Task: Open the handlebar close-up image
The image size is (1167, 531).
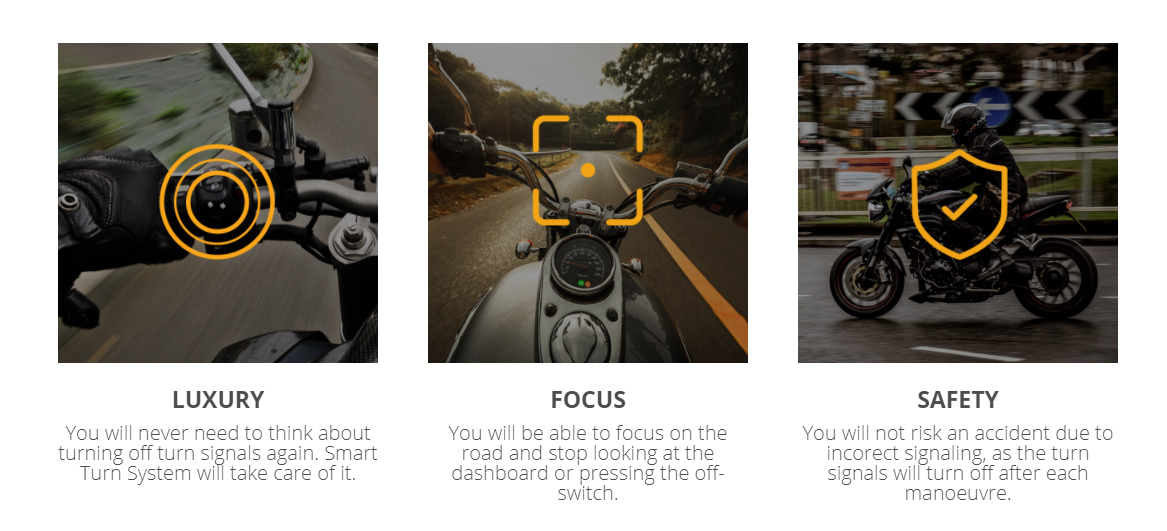Action: (x=218, y=203)
